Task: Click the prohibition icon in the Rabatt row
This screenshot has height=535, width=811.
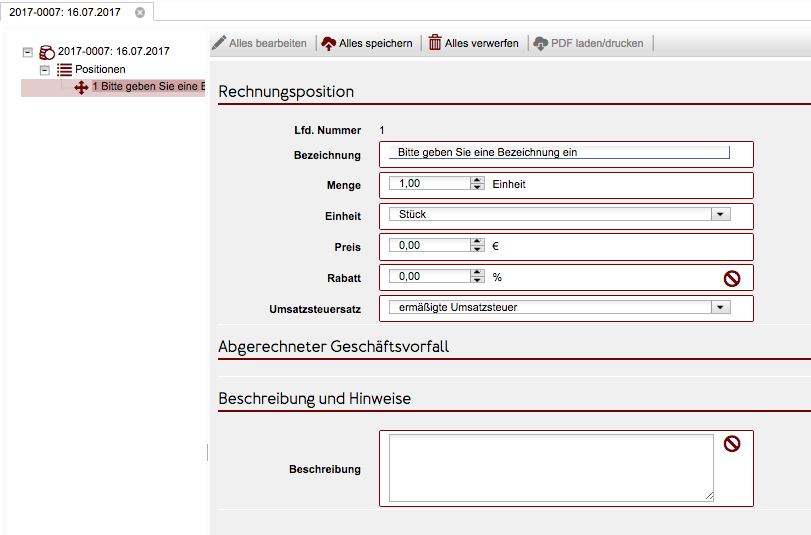Action: [x=731, y=277]
